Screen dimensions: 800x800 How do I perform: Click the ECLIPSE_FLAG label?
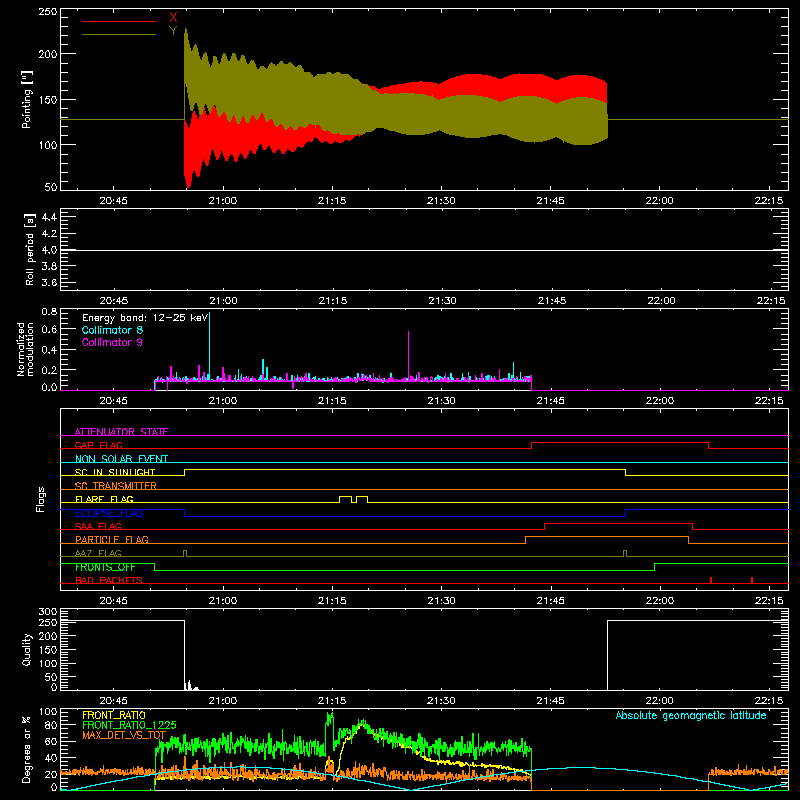(109, 513)
